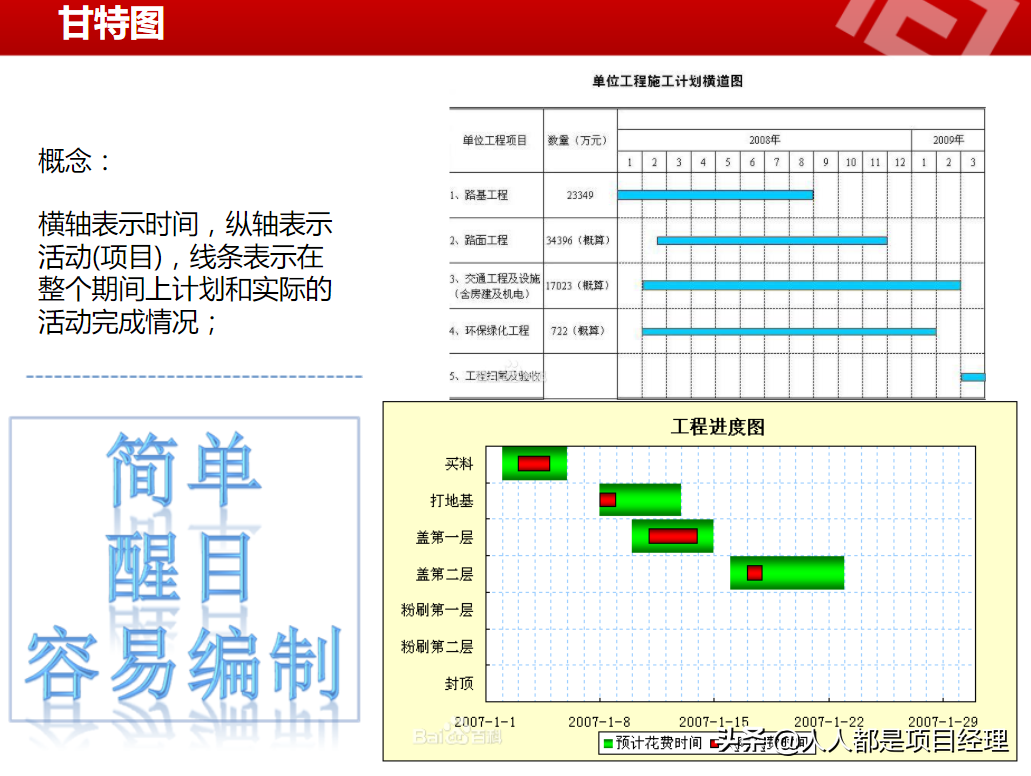Viewport: 1031px width, 776px height.
Task: Select the 概念： heading text
Action: [75, 160]
